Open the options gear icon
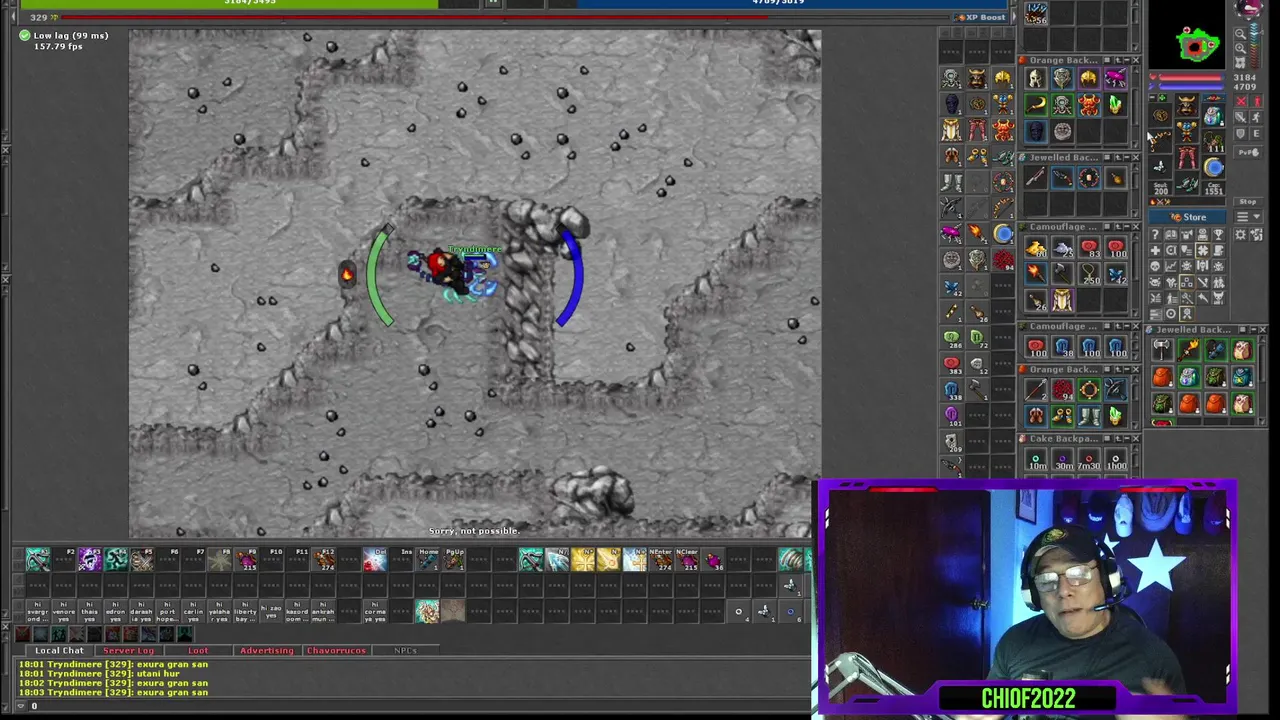 [x=1241, y=234]
